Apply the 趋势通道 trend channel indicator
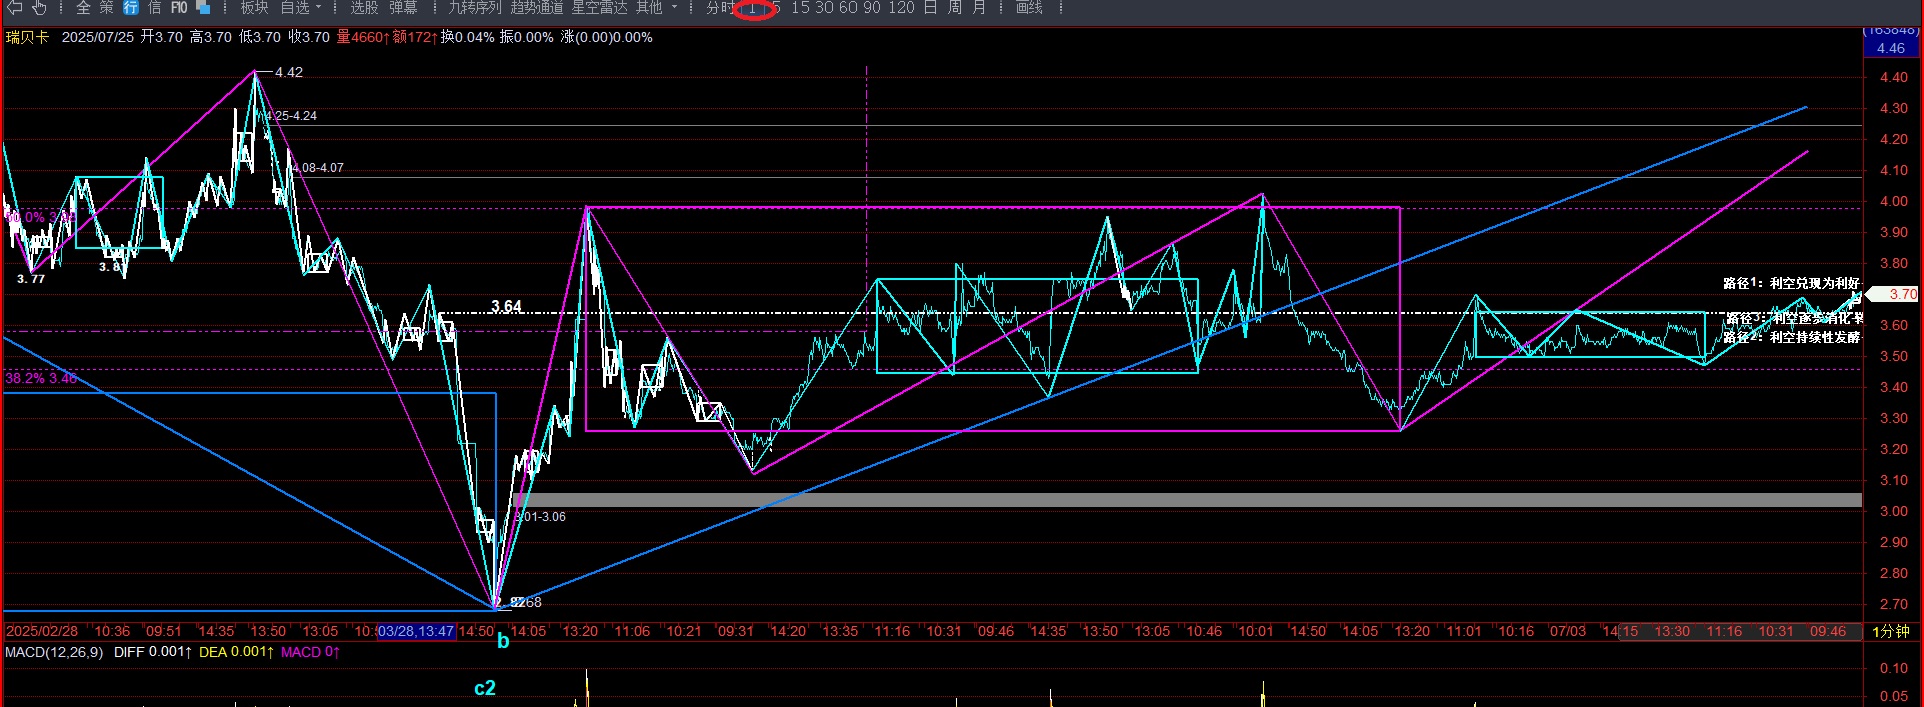This screenshot has height=707, width=1924. (x=537, y=8)
